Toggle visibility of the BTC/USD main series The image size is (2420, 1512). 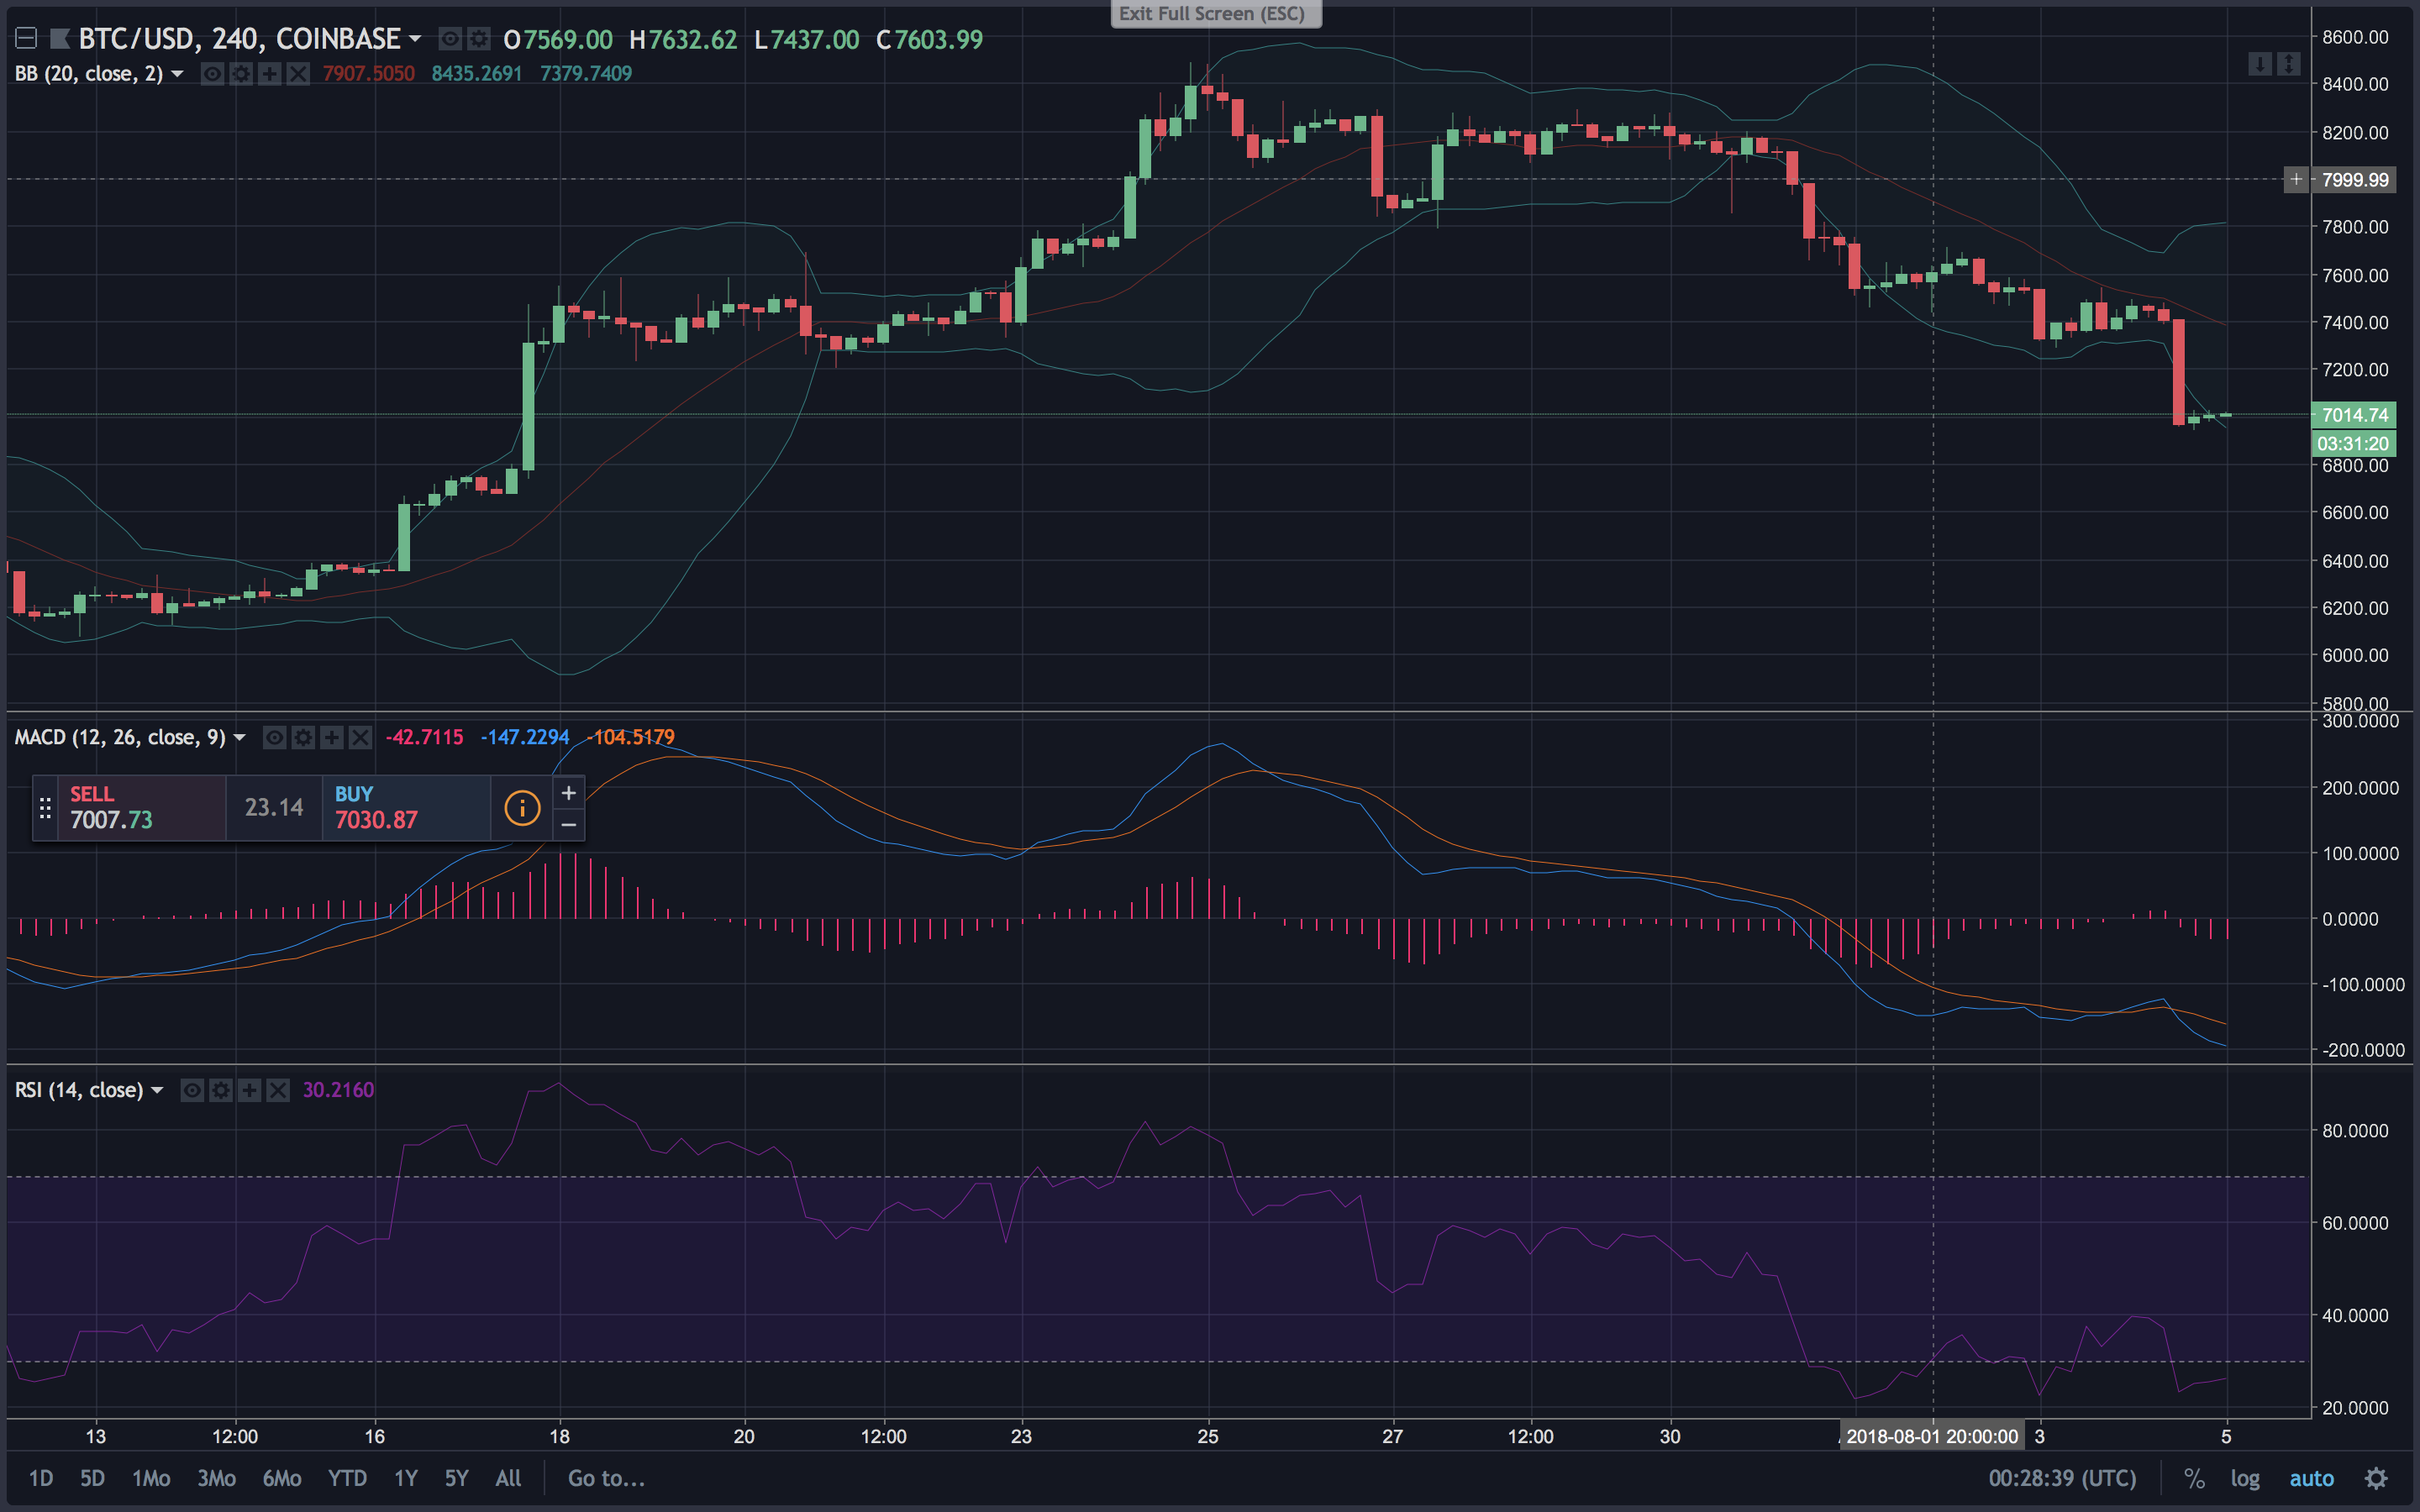tap(450, 39)
